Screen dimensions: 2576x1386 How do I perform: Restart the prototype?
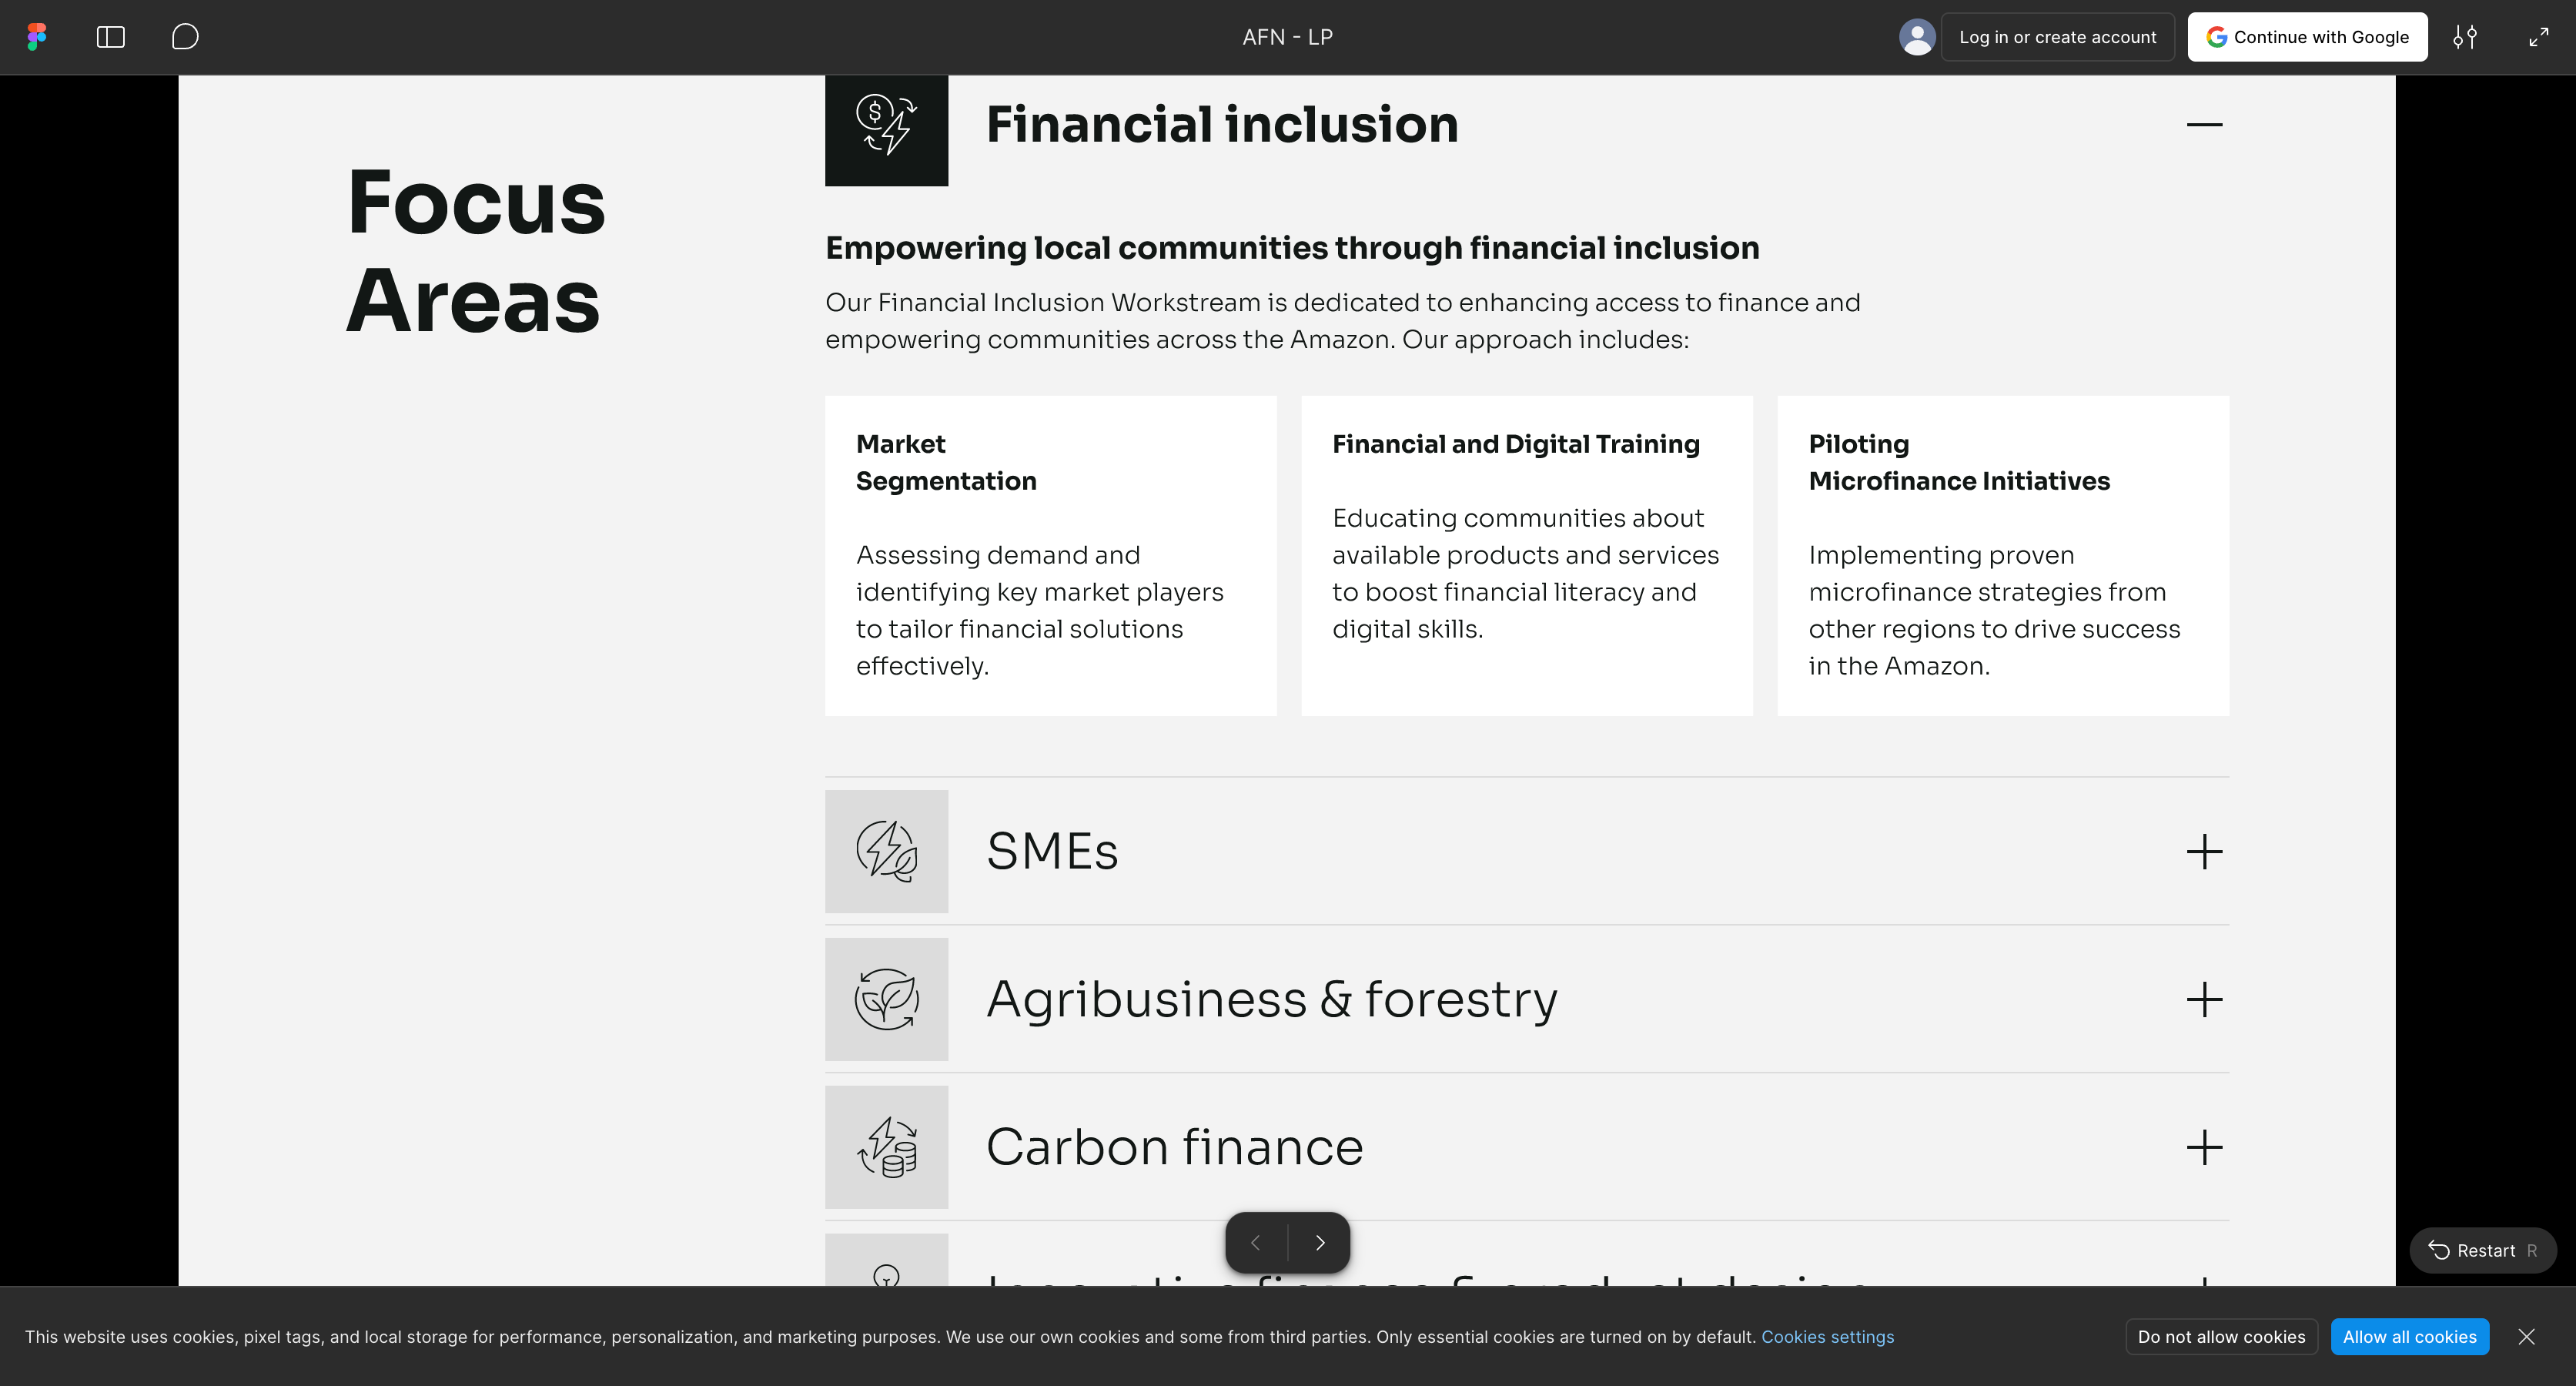pyautogui.click(x=2483, y=1250)
